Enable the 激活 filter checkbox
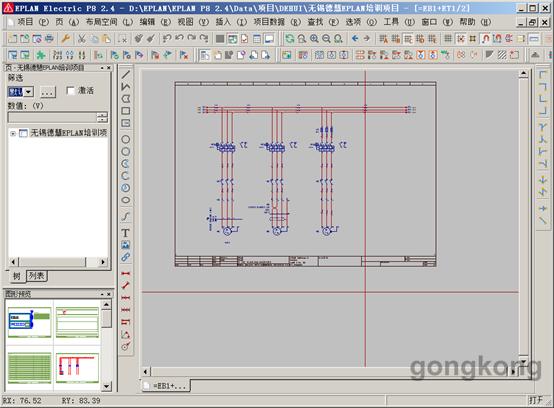554x408 pixels. [x=71, y=91]
